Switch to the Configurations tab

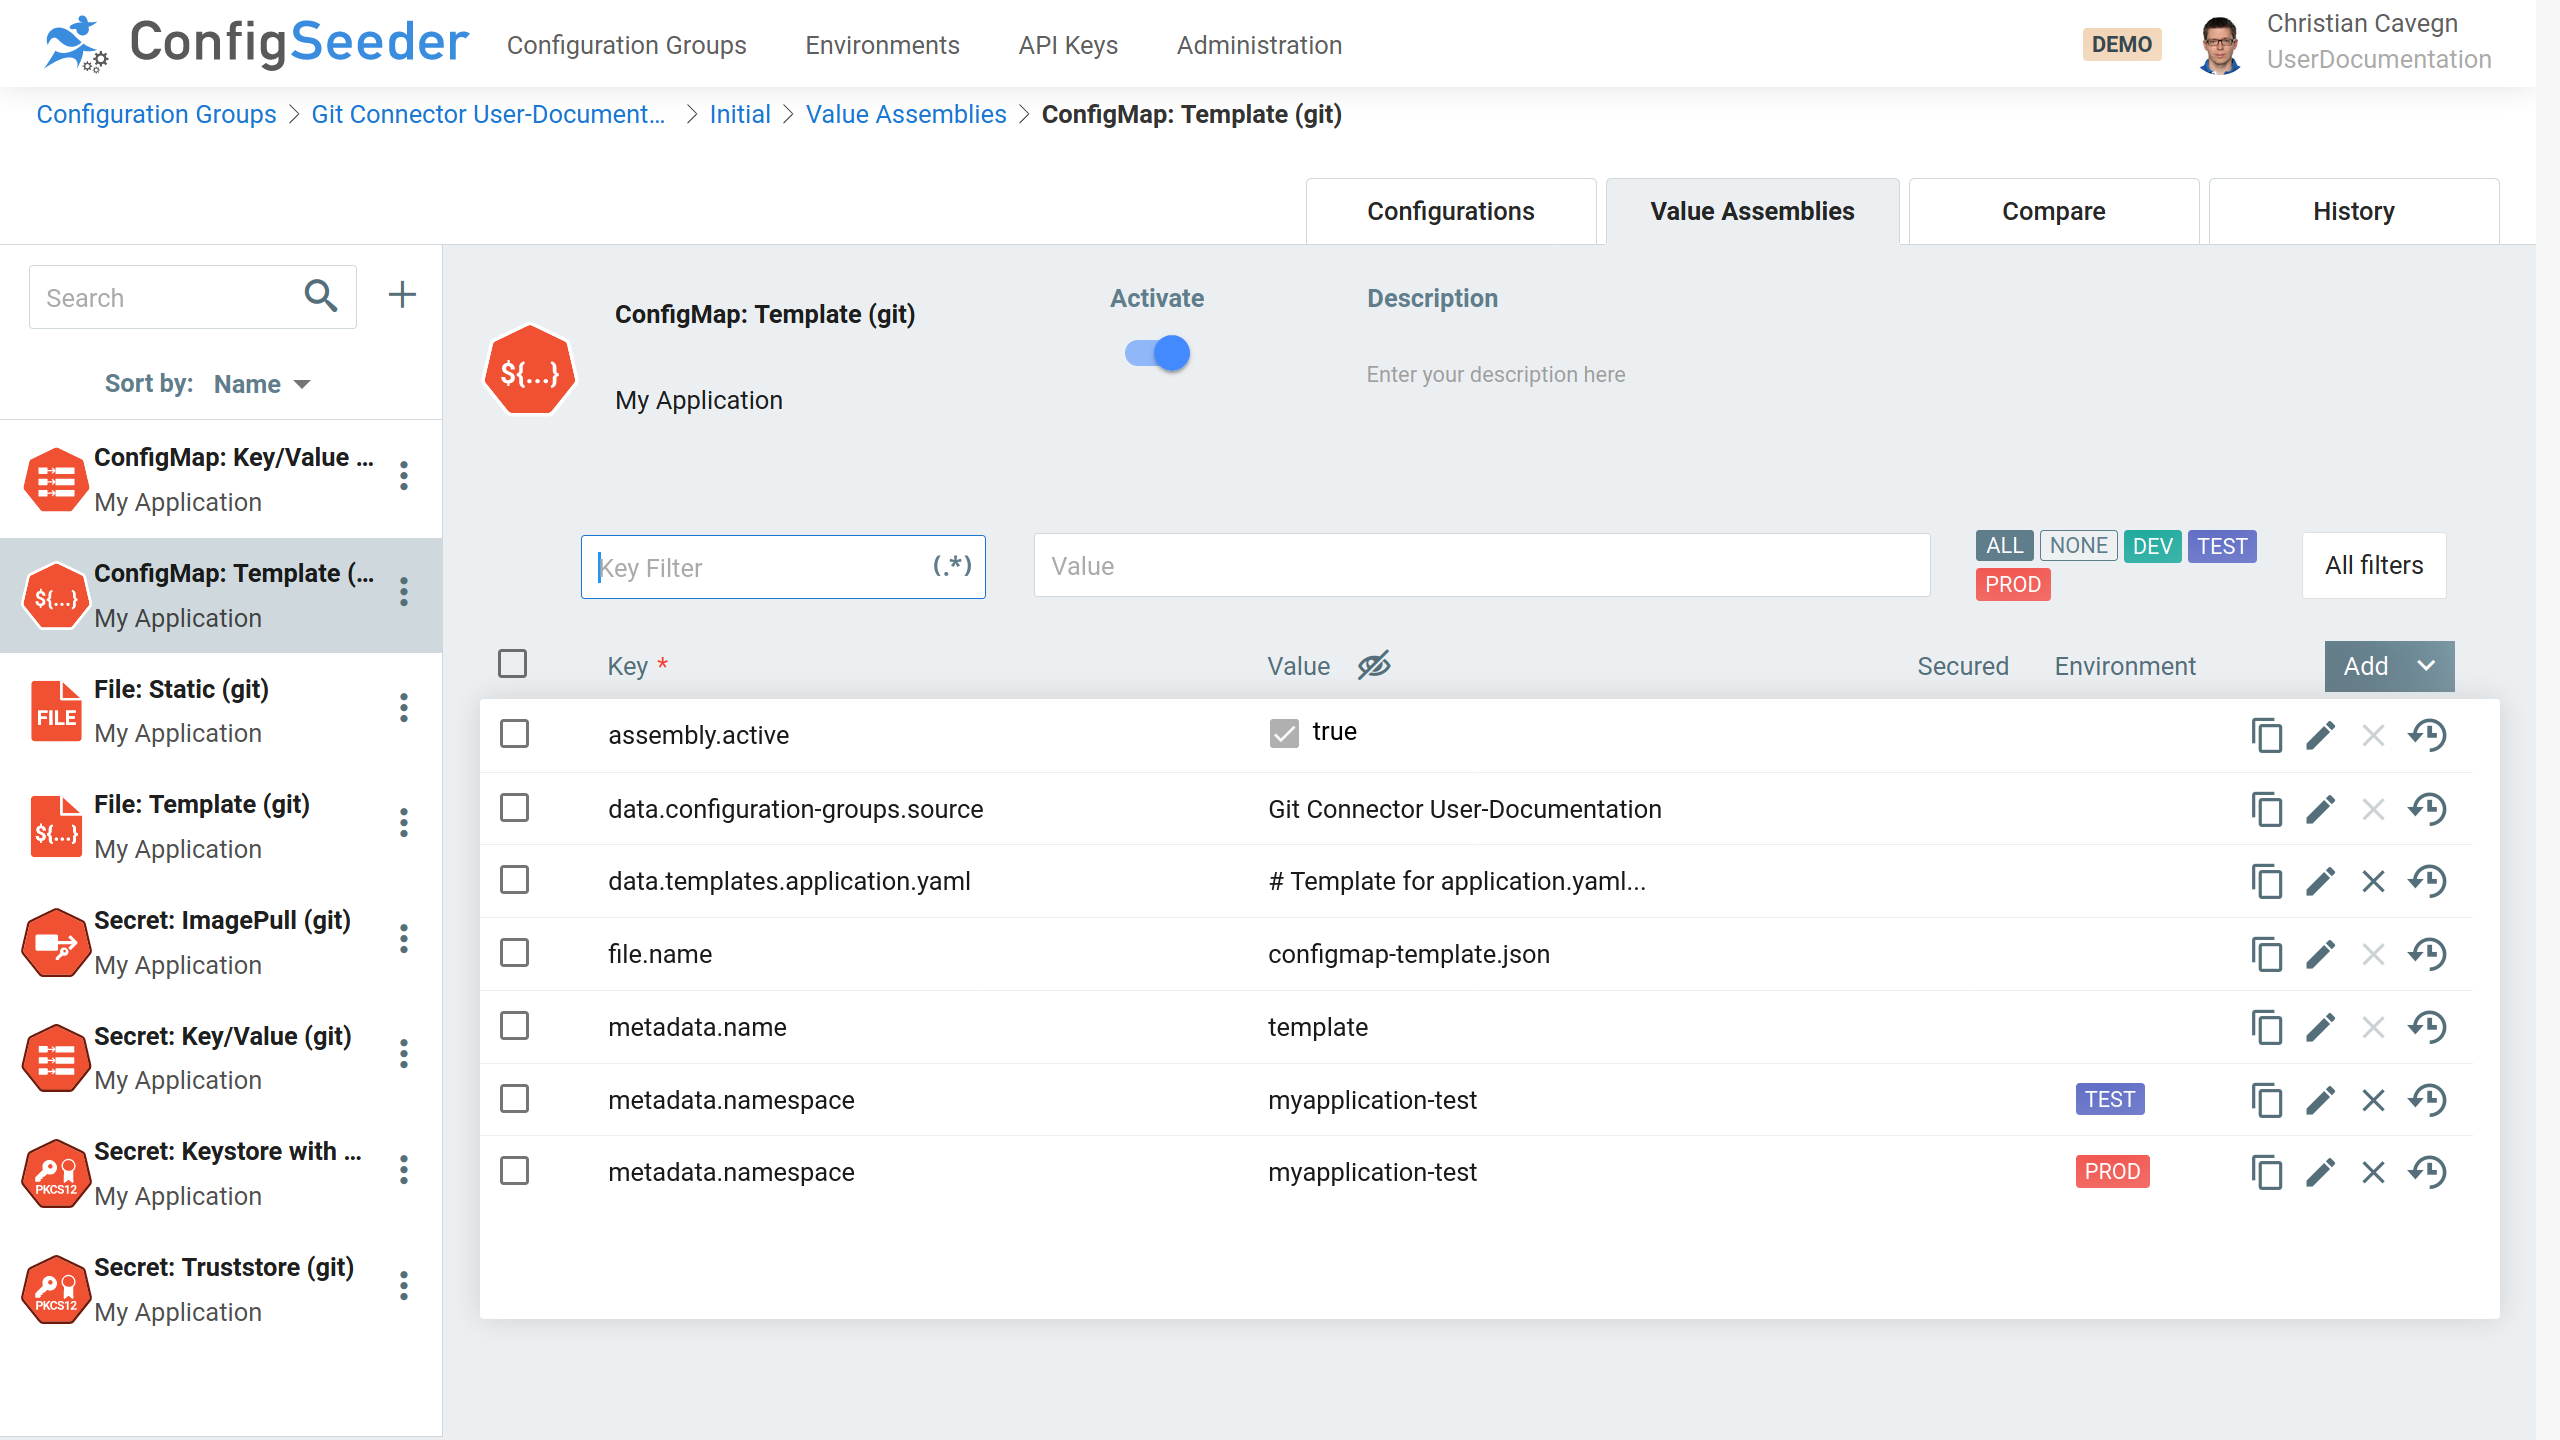[1452, 211]
